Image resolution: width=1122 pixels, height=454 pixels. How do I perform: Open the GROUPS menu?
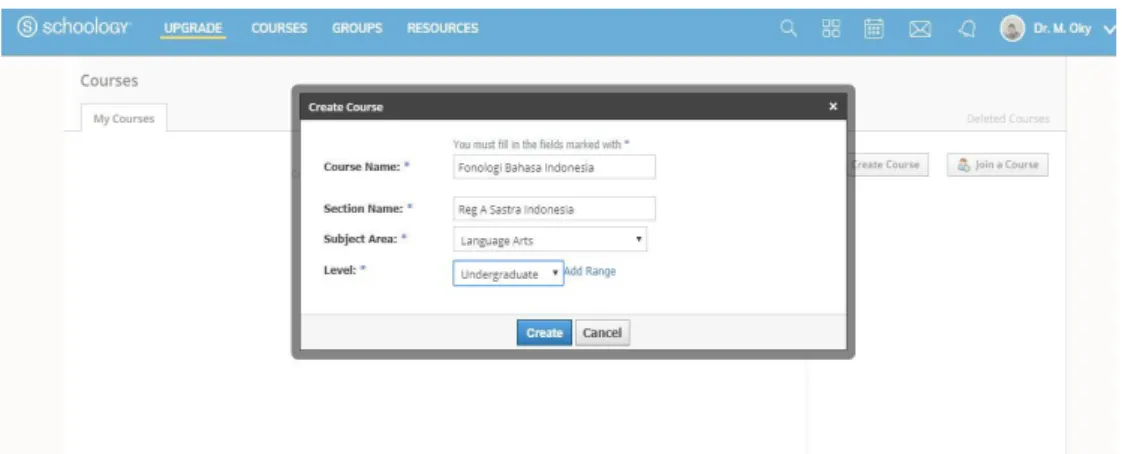[357, 29]
